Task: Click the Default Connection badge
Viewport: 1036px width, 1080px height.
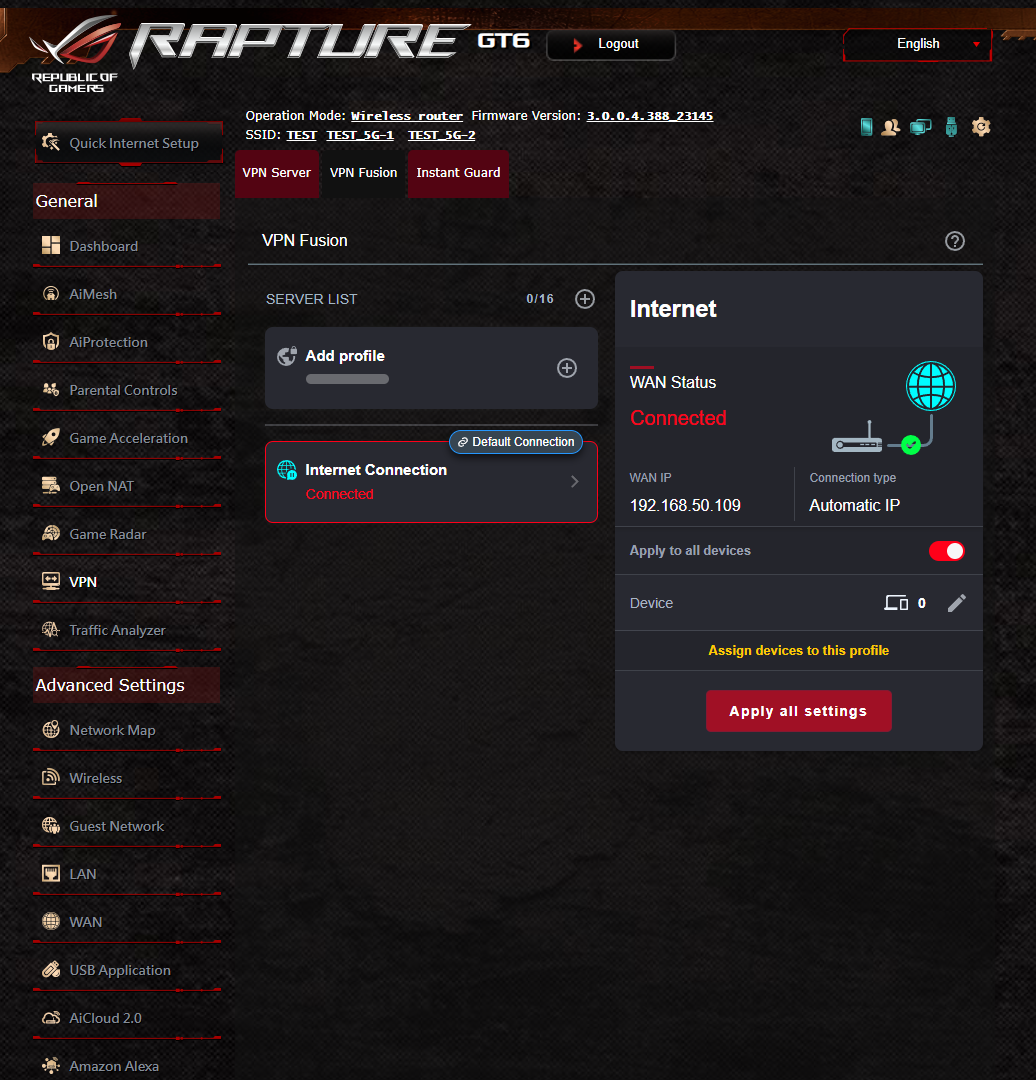Action: [x=515, y=441]
